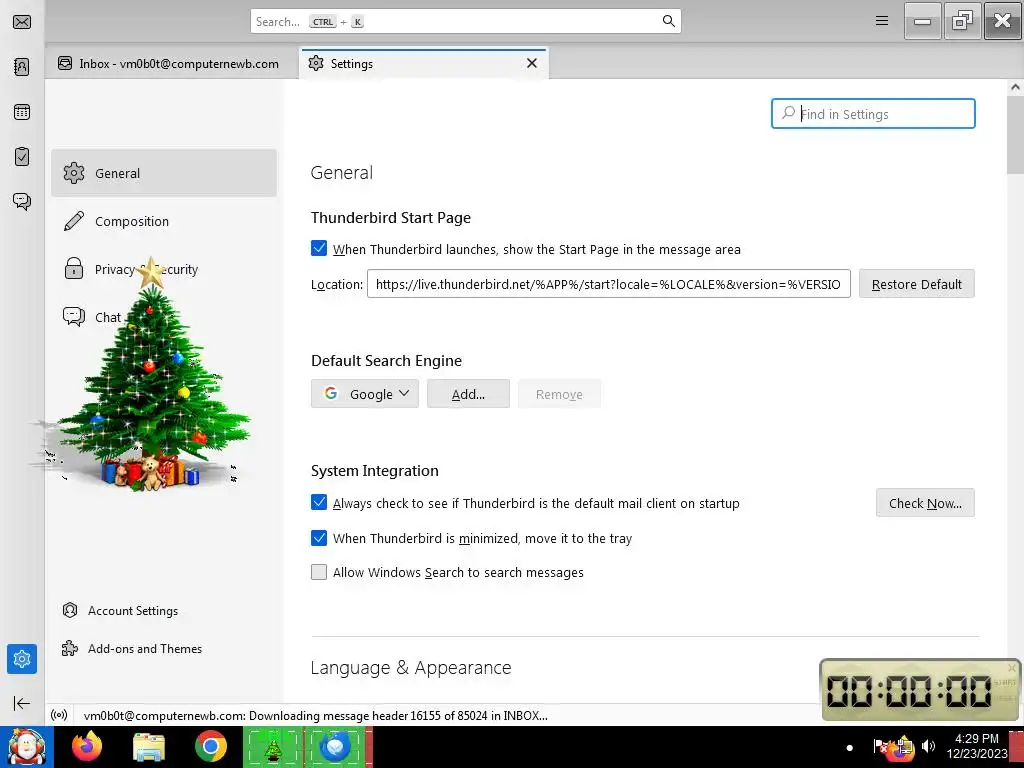The width and height of the screenshot is (1024, 768).
Task: Close the digital timer widget
Action: point(1012,667)
